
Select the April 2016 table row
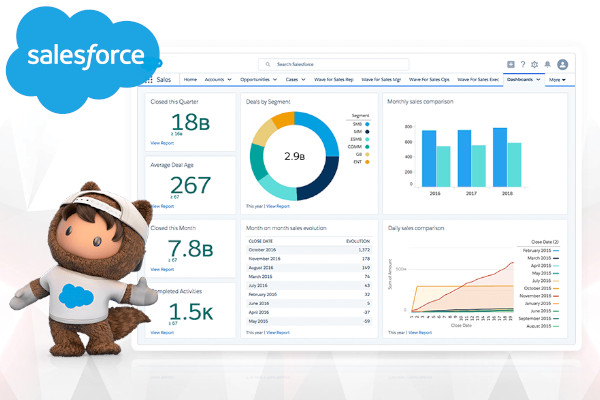(x=309, y=312)
